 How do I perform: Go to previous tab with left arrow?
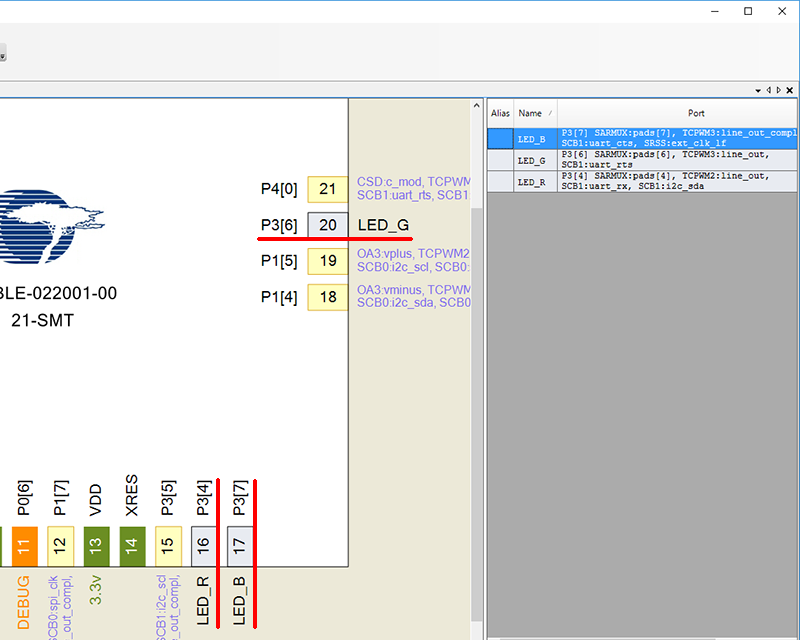[x=769, y=90]
